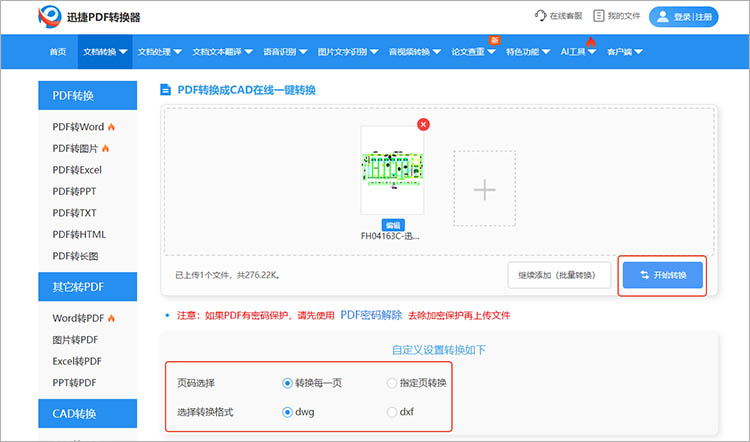
Task: Select PDF转TXT in sidebar
Action: tap(74, 213)
